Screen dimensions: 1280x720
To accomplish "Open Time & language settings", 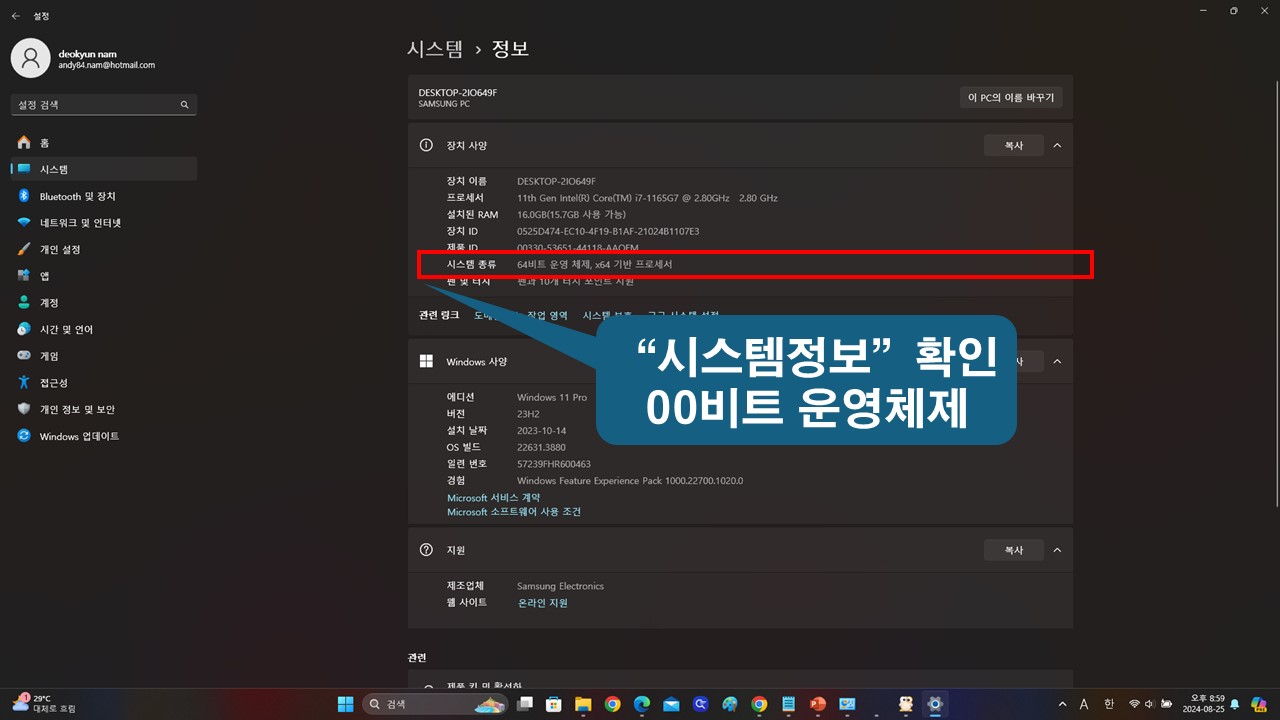I will (104, 329).
